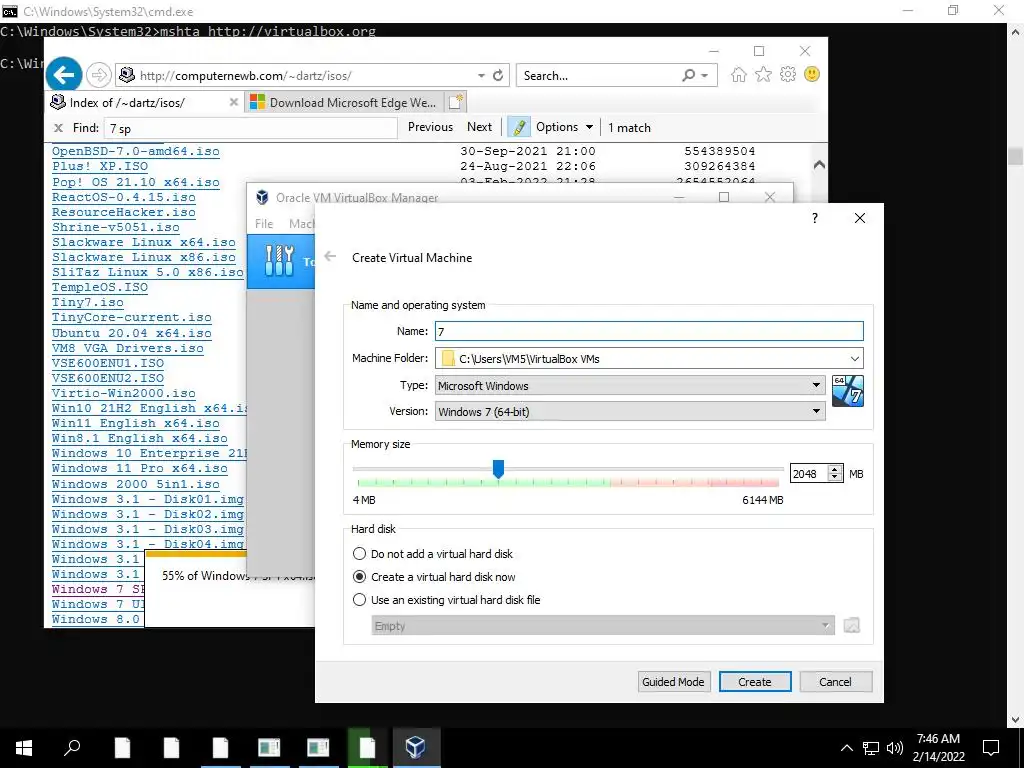Open ReactOS-0.4.15.iso link
Viewport: 1024px width, 768px height.
123,197
